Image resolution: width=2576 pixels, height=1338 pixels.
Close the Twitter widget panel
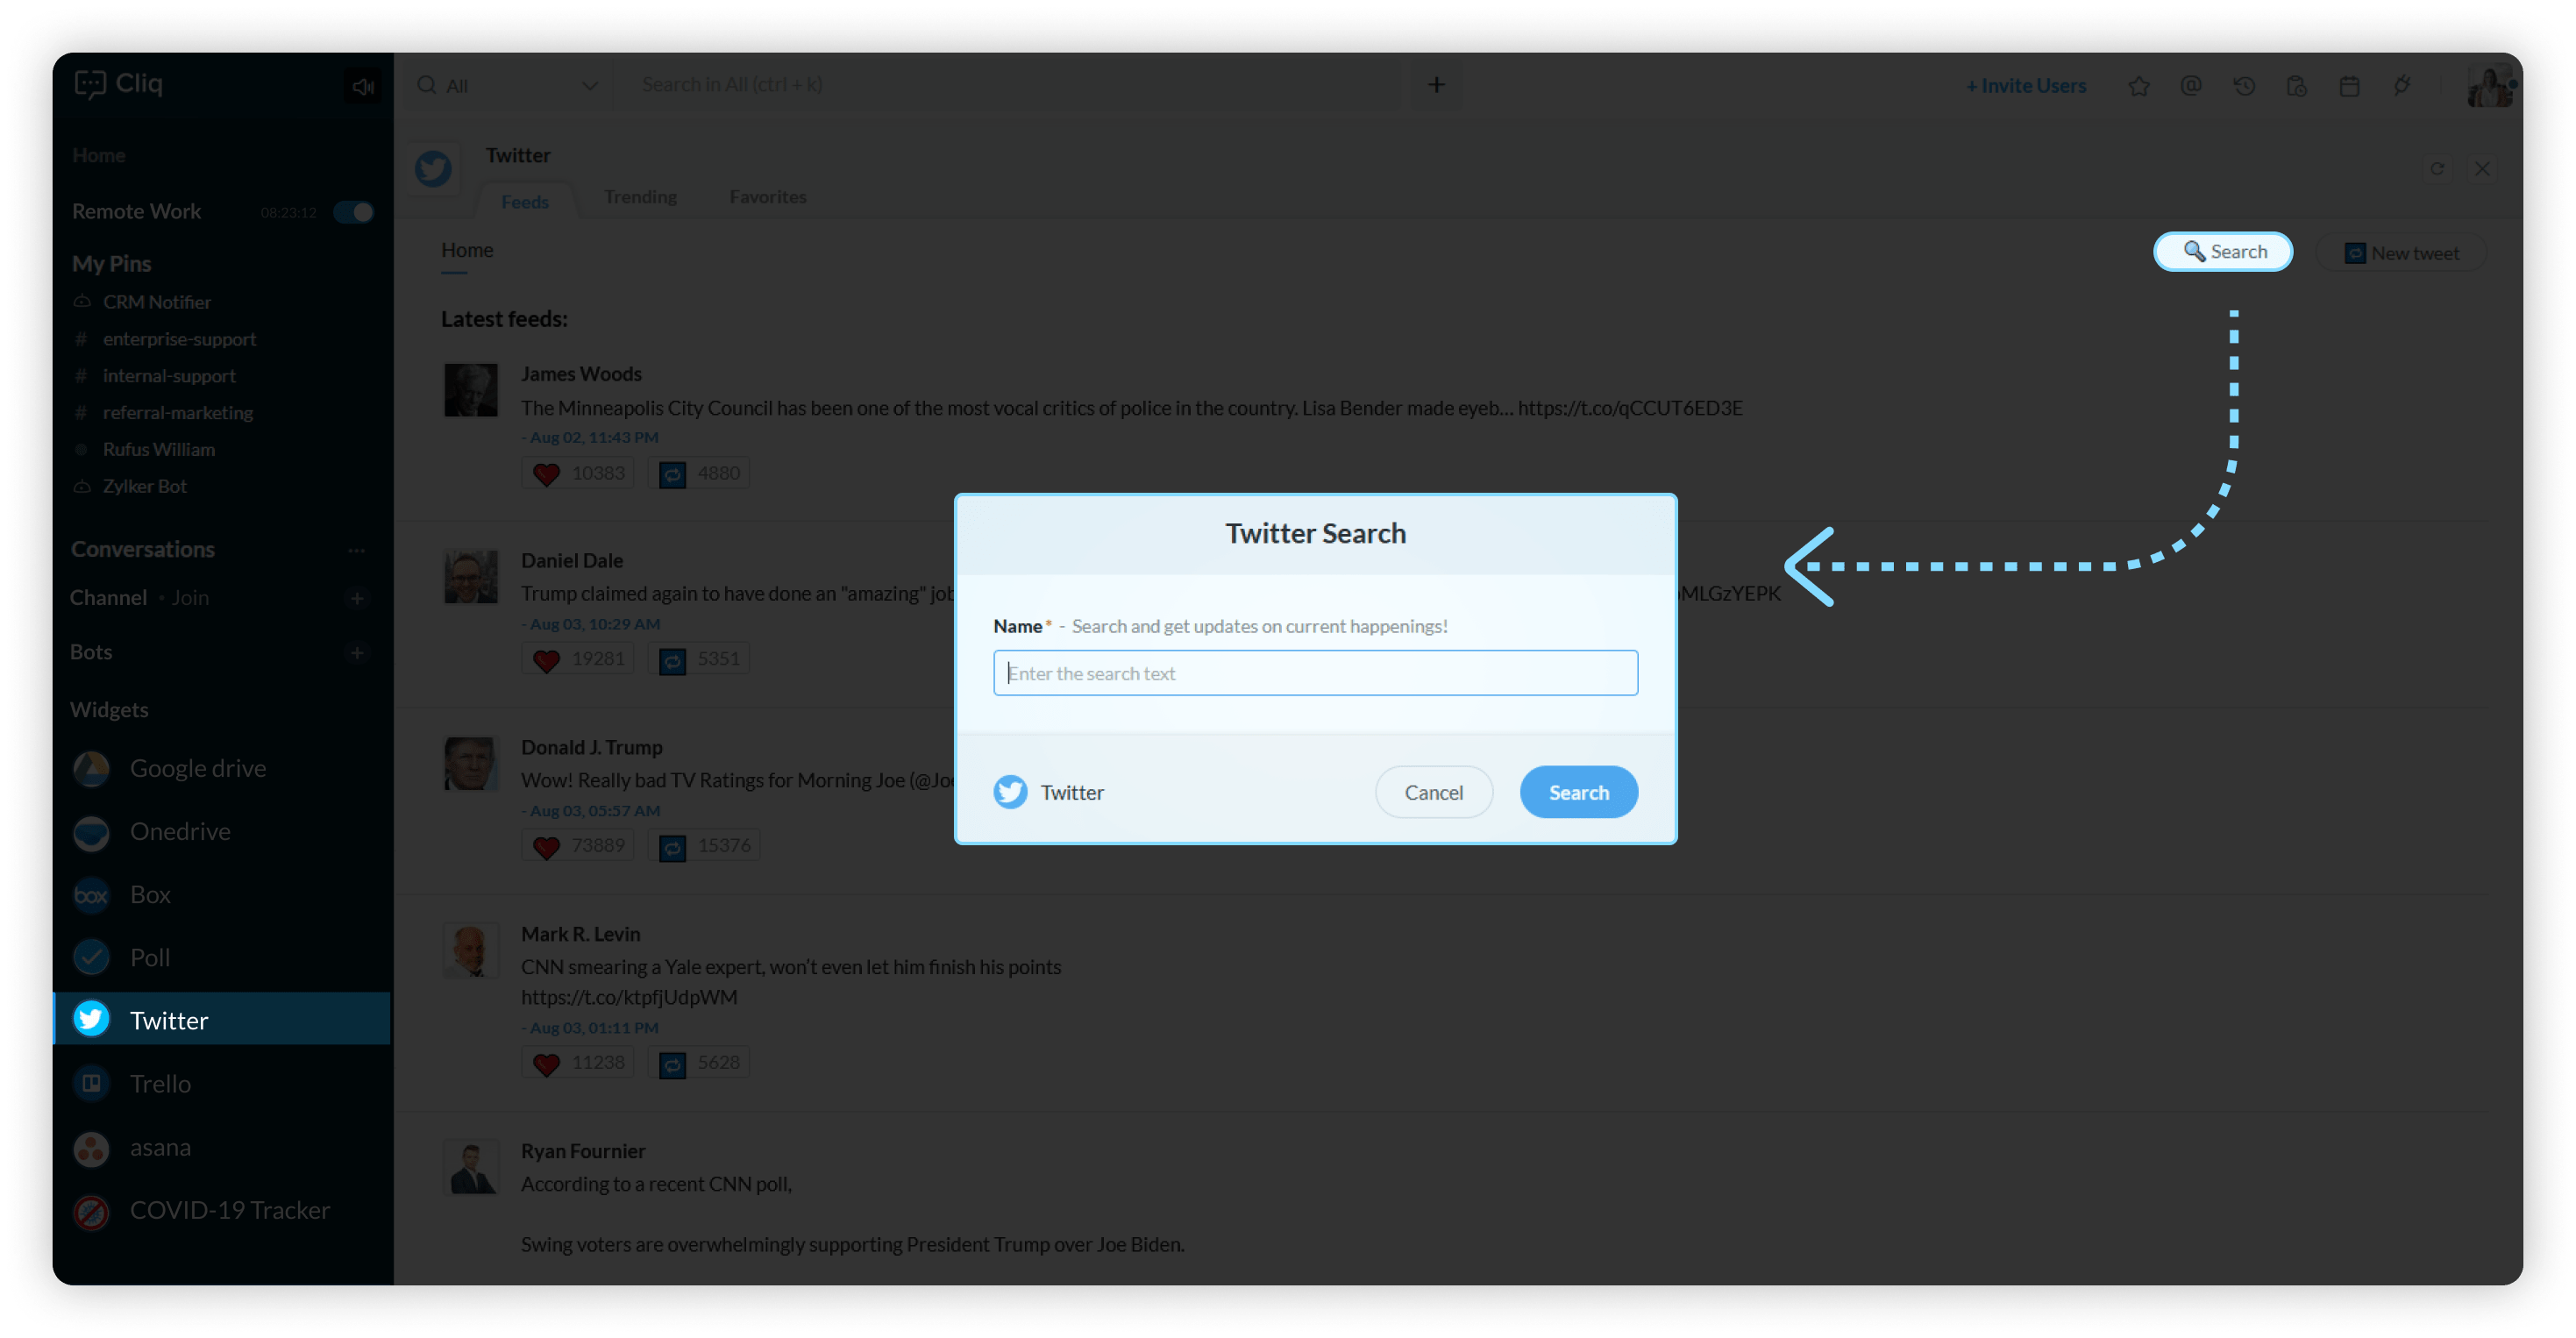pos(2482,168)
